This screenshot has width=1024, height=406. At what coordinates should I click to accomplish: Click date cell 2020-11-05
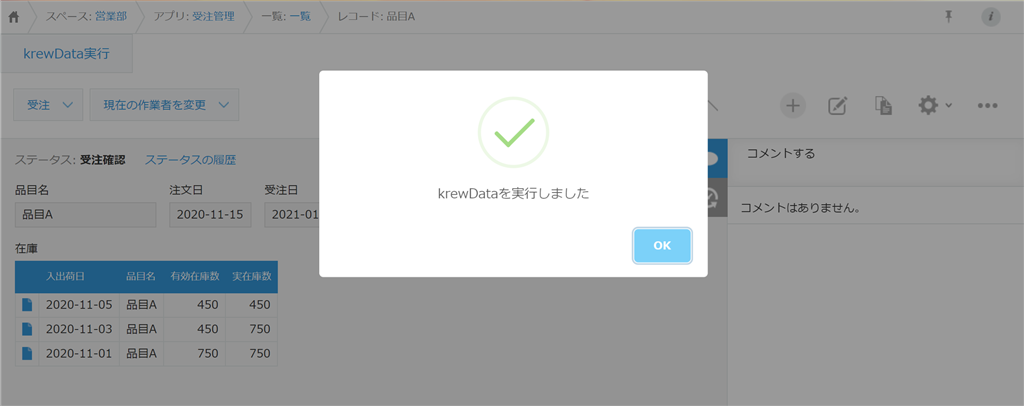(x=79, y=304)
